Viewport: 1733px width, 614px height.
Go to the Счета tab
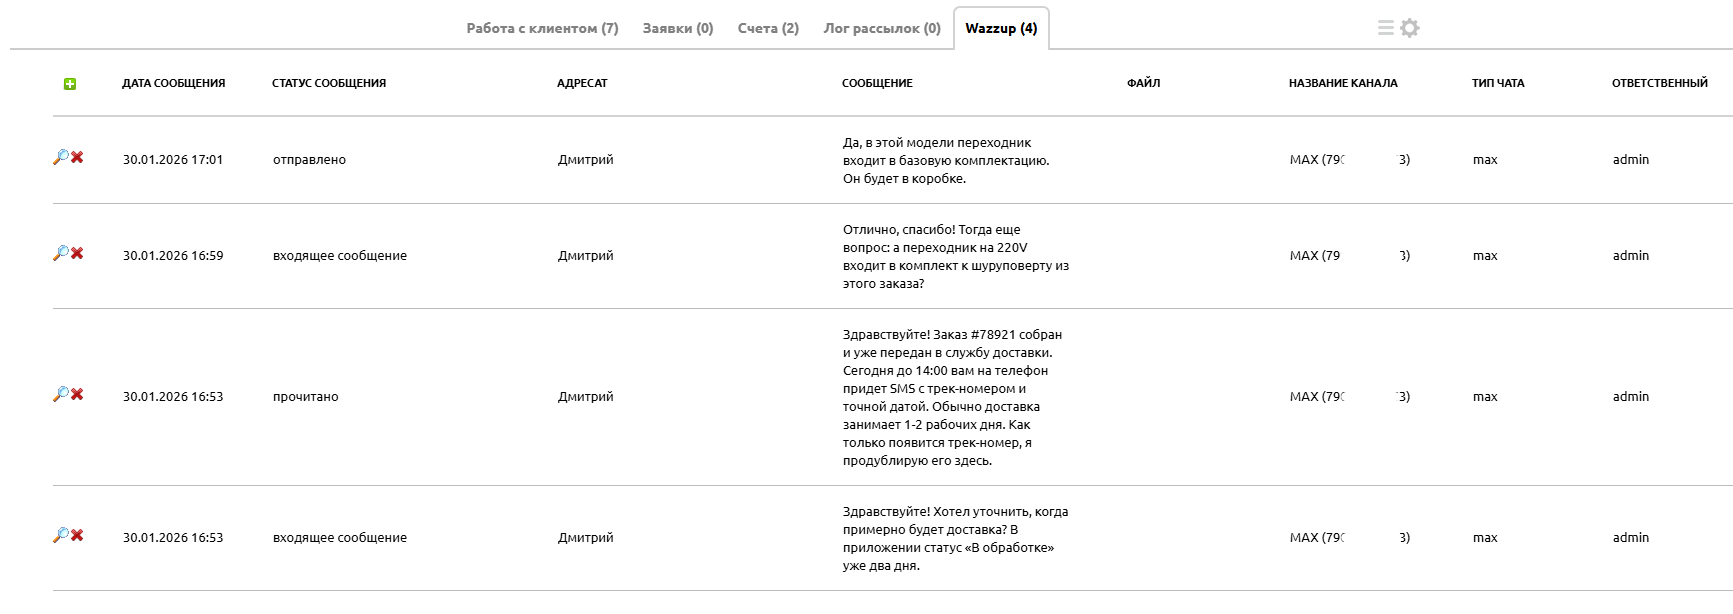pyautogui.click(x=768, y=28)
